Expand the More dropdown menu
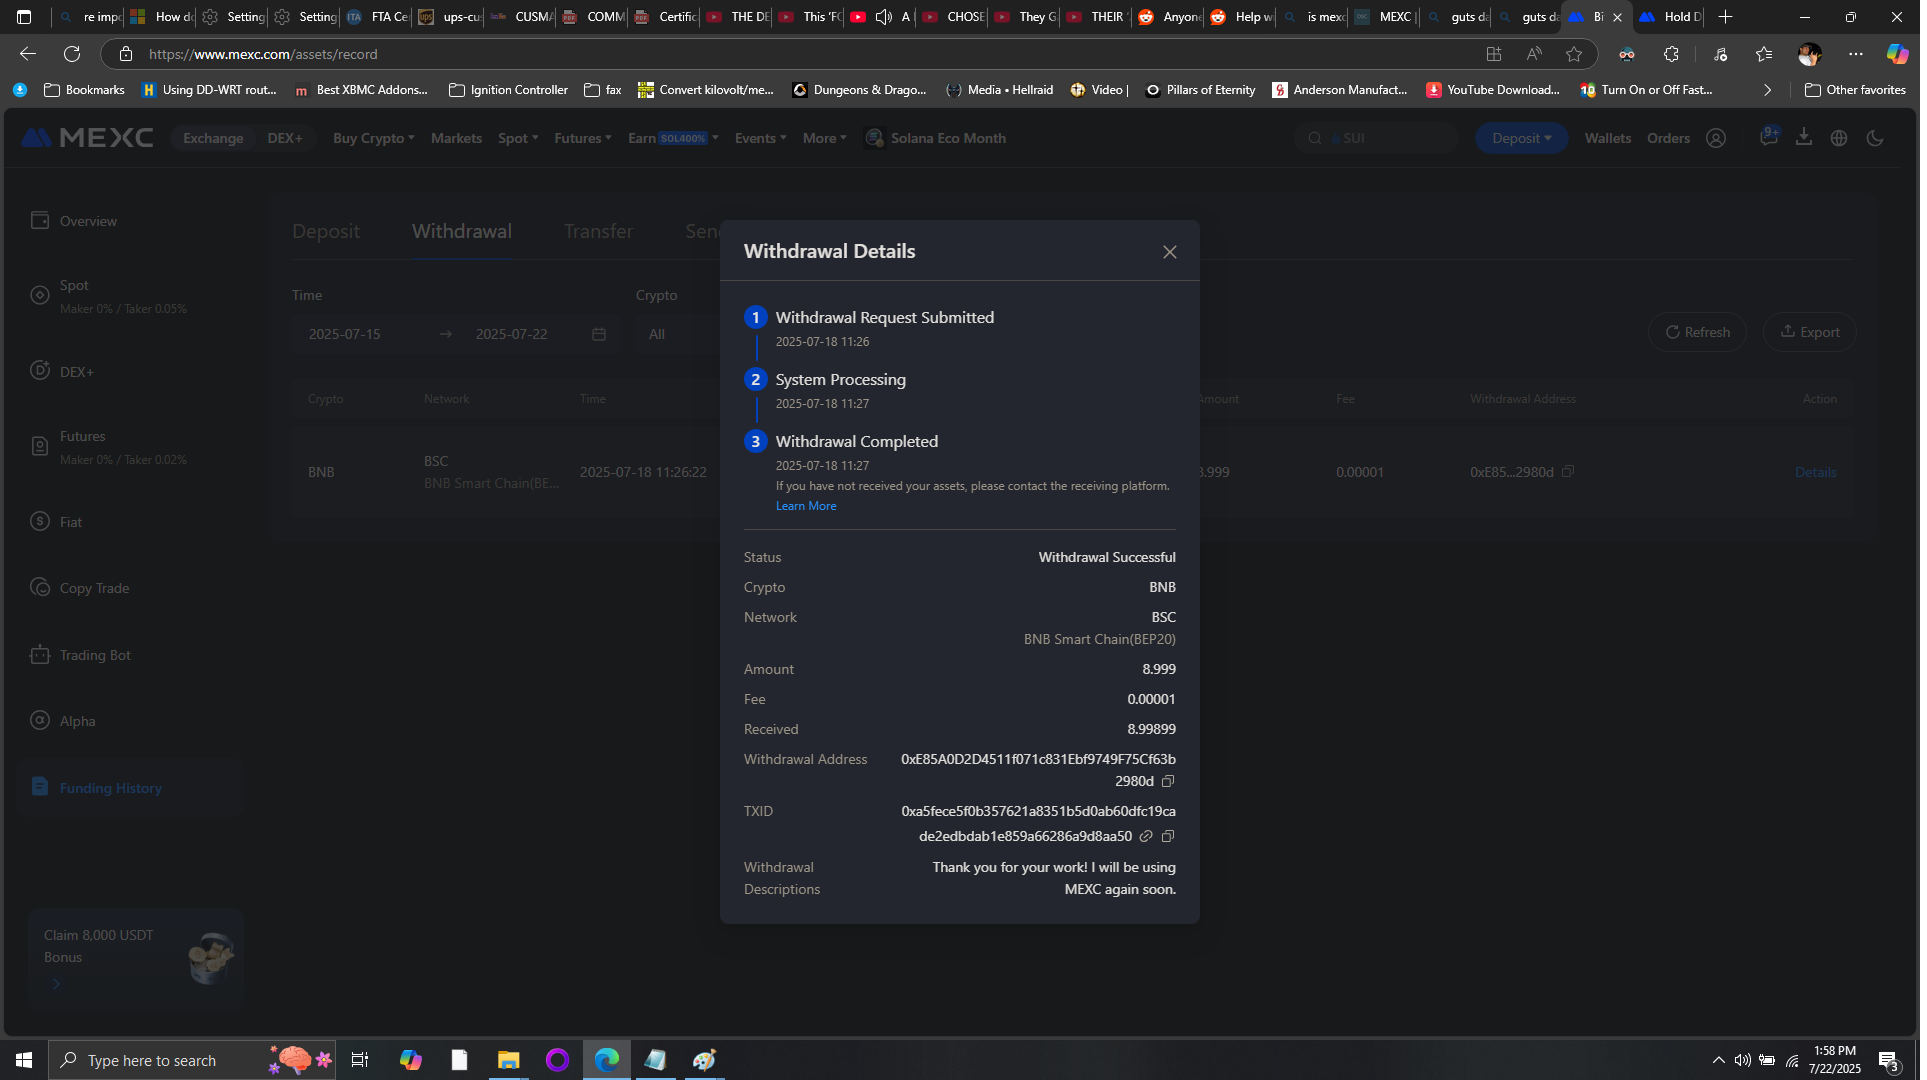Screen dimensions: 1927x1080 click(x=825, y=138)
